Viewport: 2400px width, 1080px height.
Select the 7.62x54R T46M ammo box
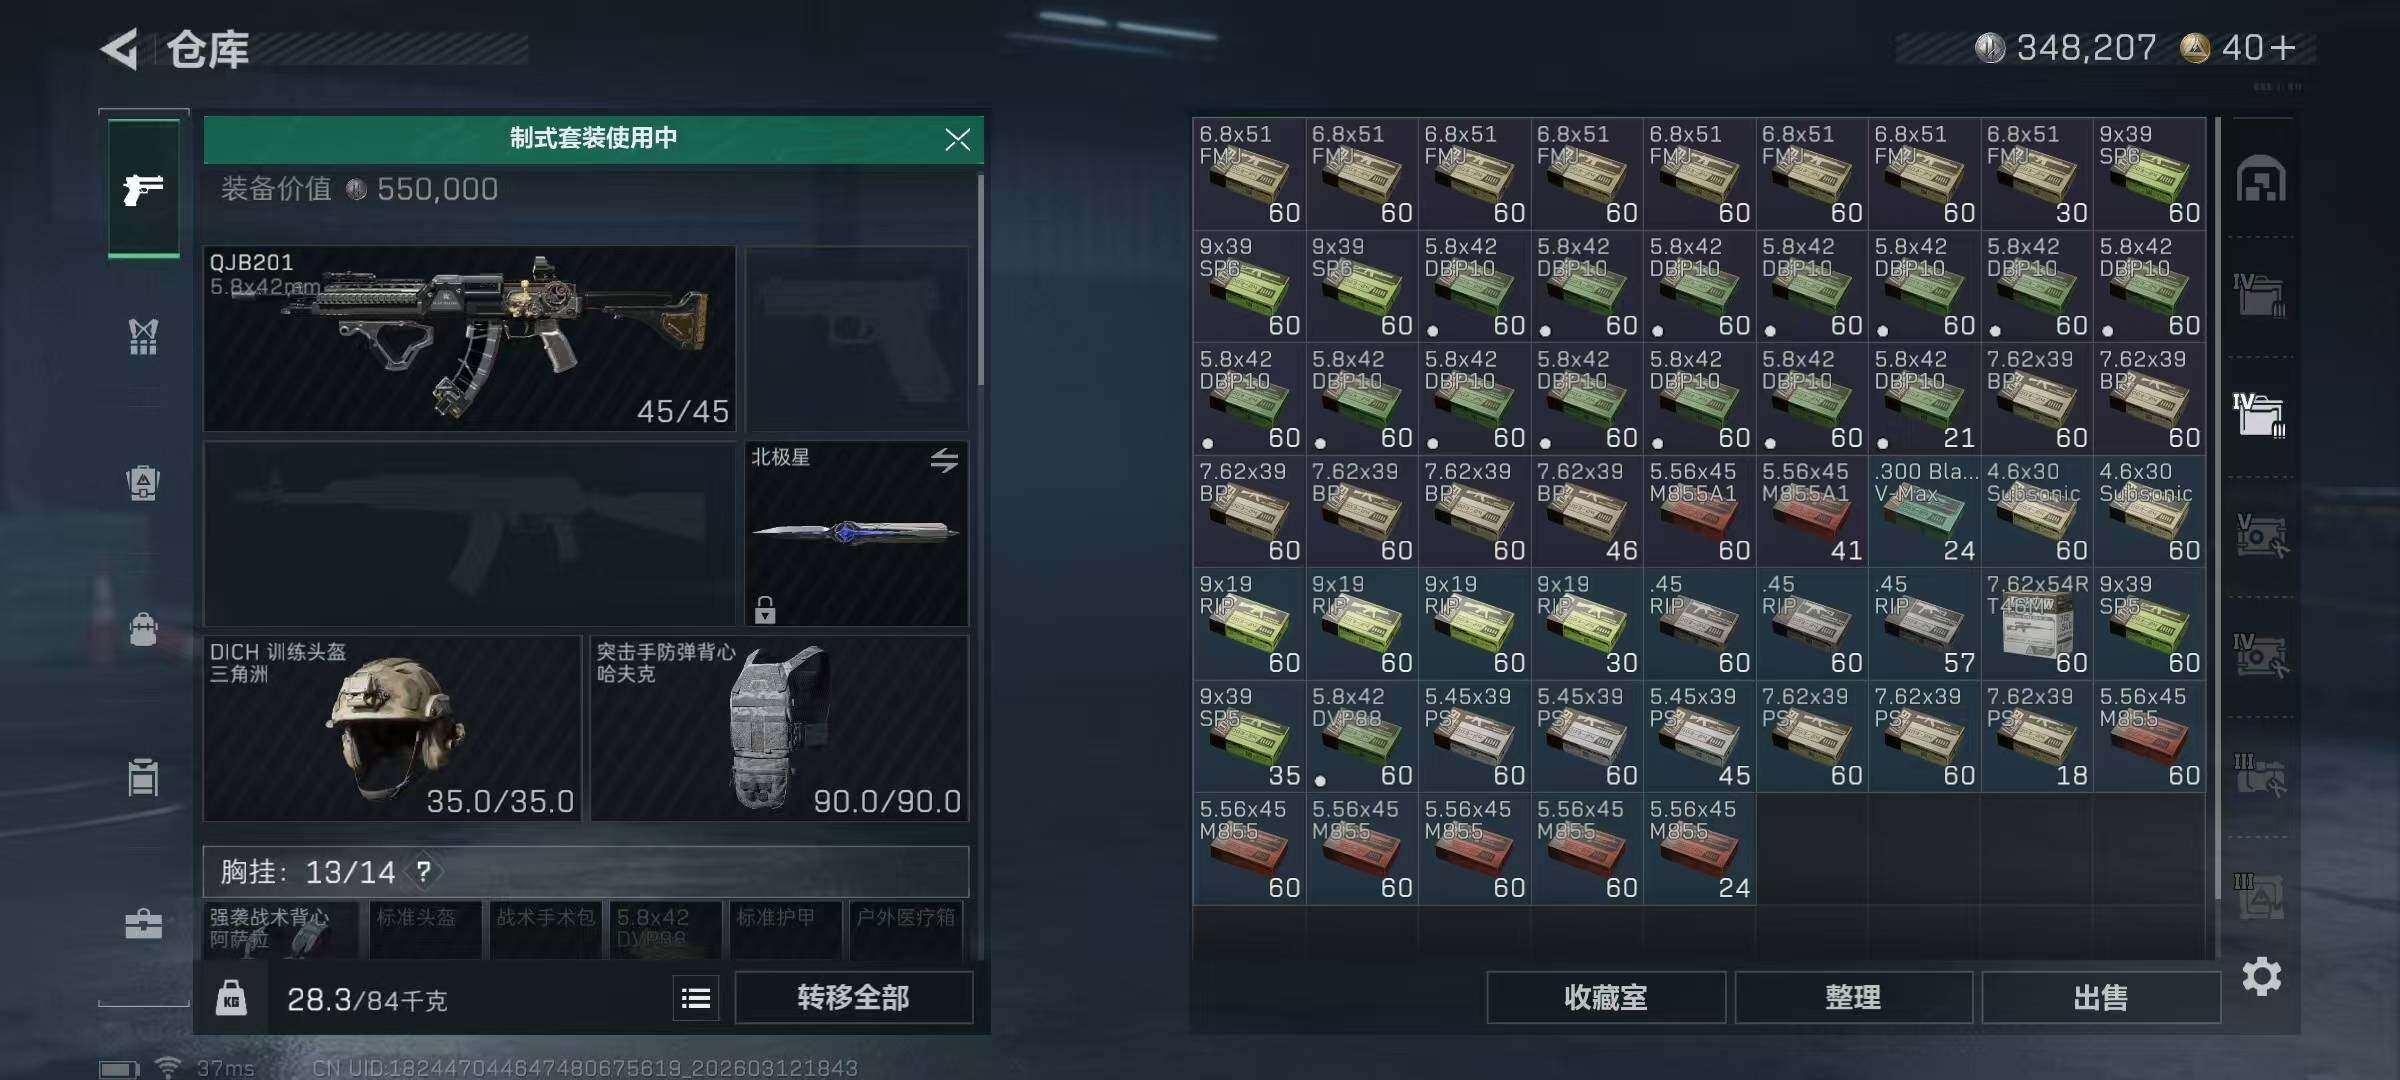click(2036, 624)
